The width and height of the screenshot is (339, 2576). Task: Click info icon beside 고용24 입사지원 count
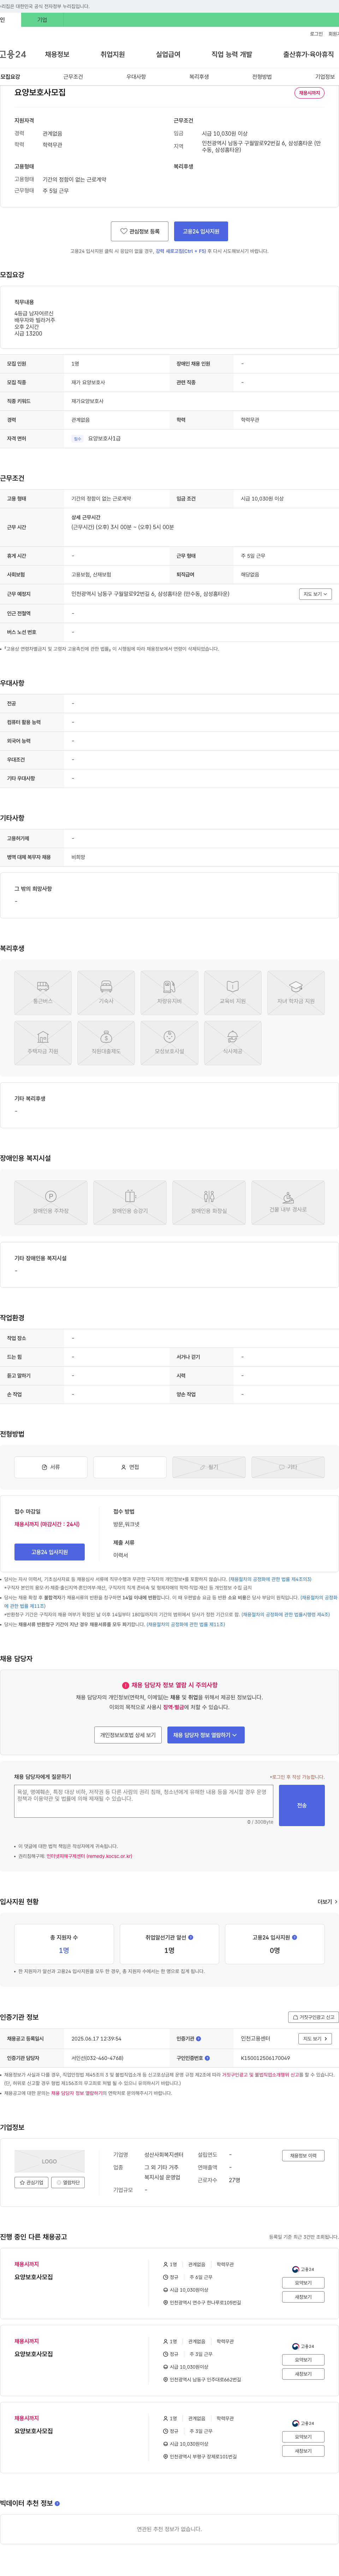click(x=294, y=1937)
